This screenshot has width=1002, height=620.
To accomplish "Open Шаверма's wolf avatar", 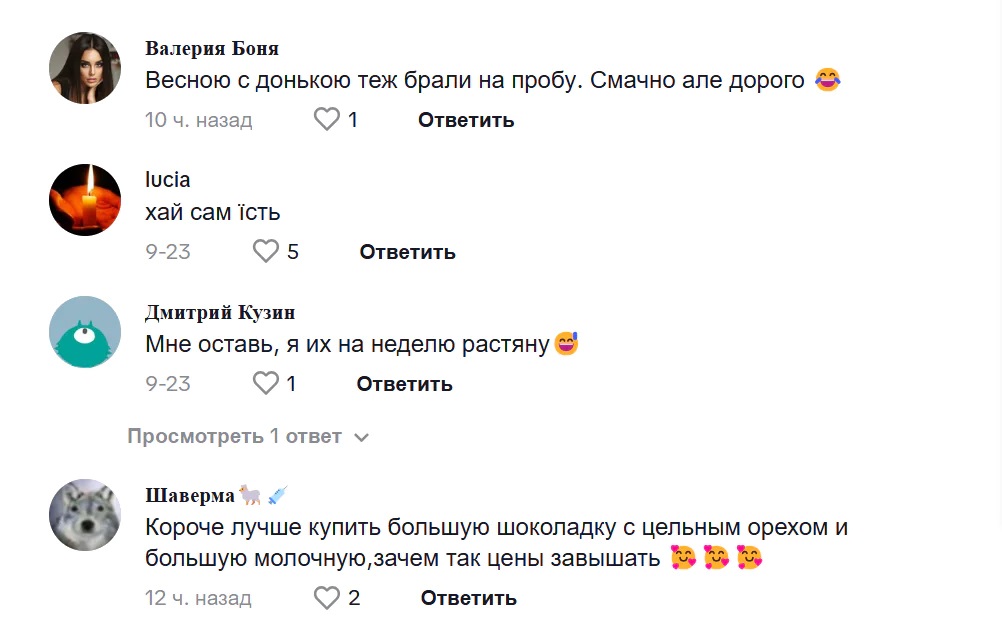I will (85, 514).
